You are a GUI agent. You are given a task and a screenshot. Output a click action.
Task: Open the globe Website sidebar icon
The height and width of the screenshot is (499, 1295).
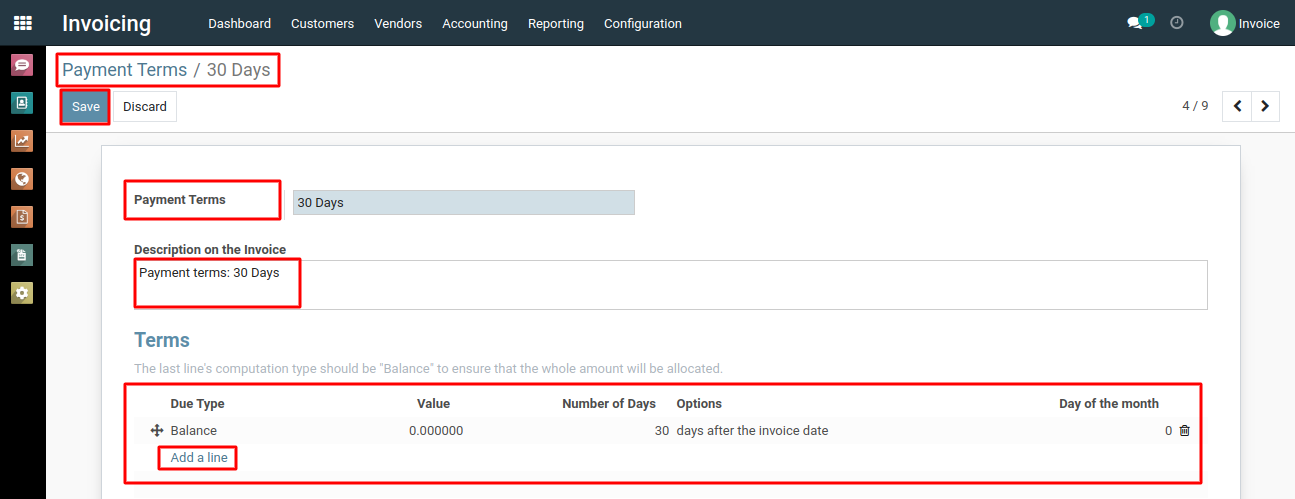(x=22, y=179)
